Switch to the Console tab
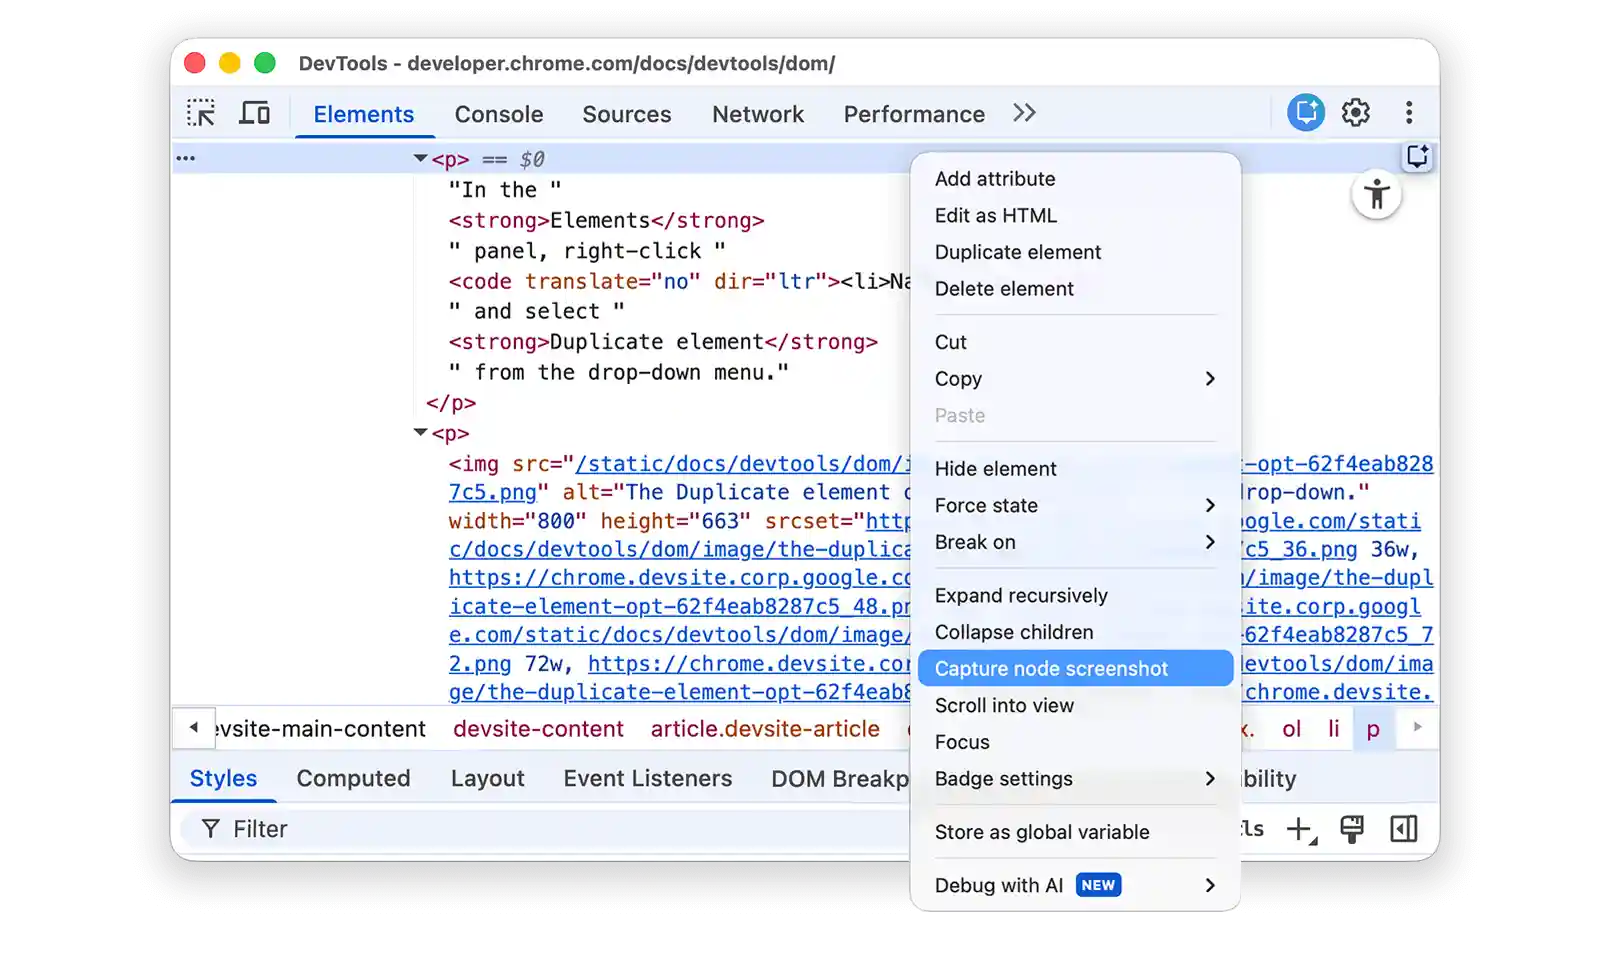 pyautogui.click(x=498, y=114)
